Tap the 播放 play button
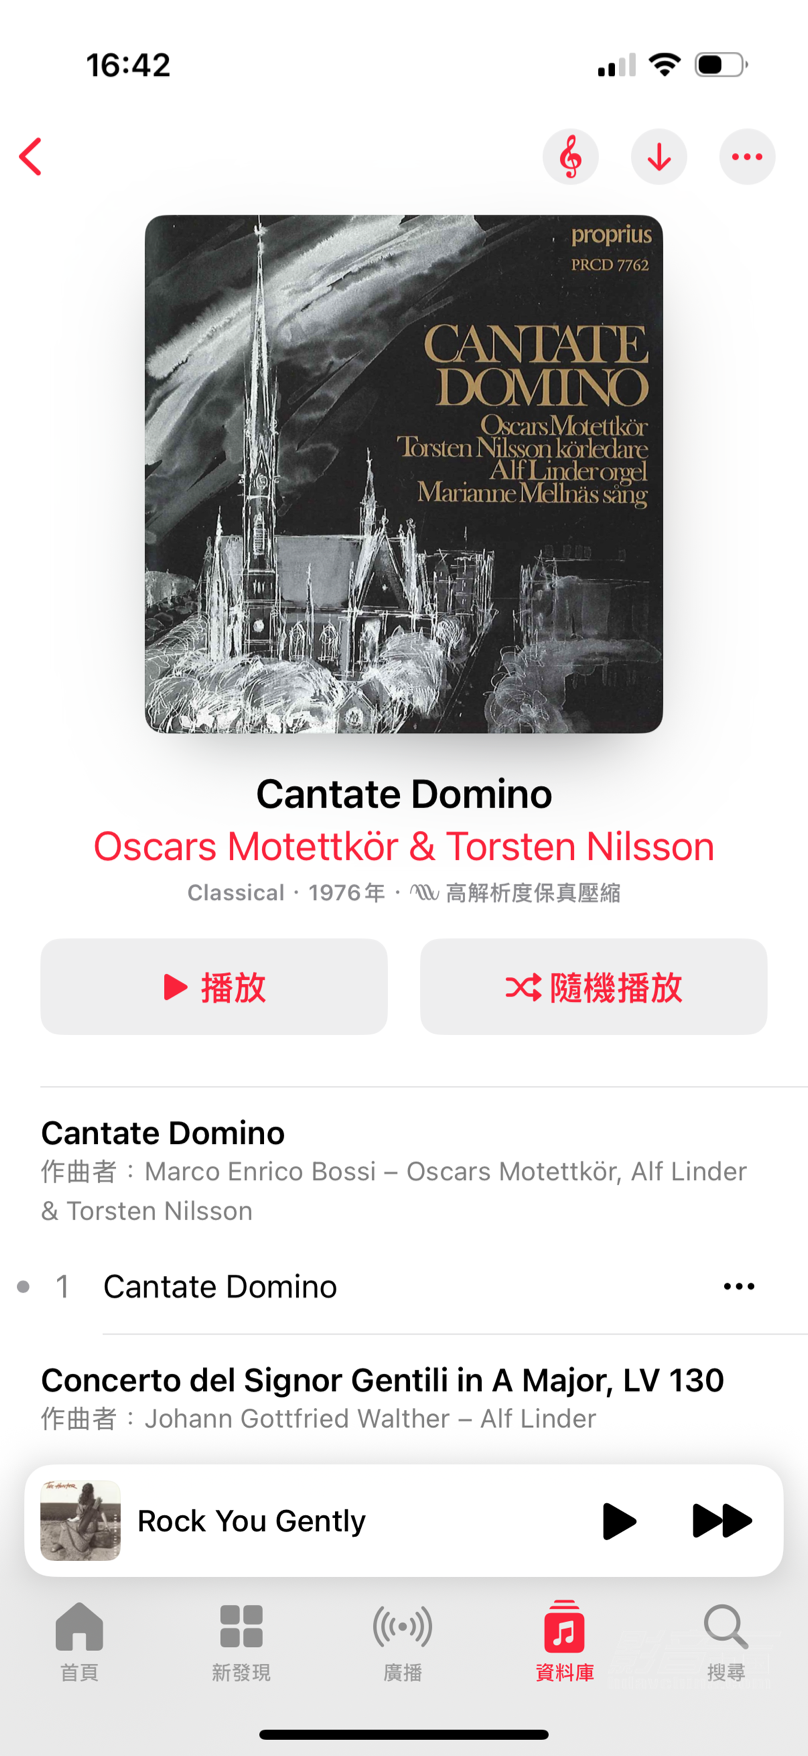 click(214, 987)
